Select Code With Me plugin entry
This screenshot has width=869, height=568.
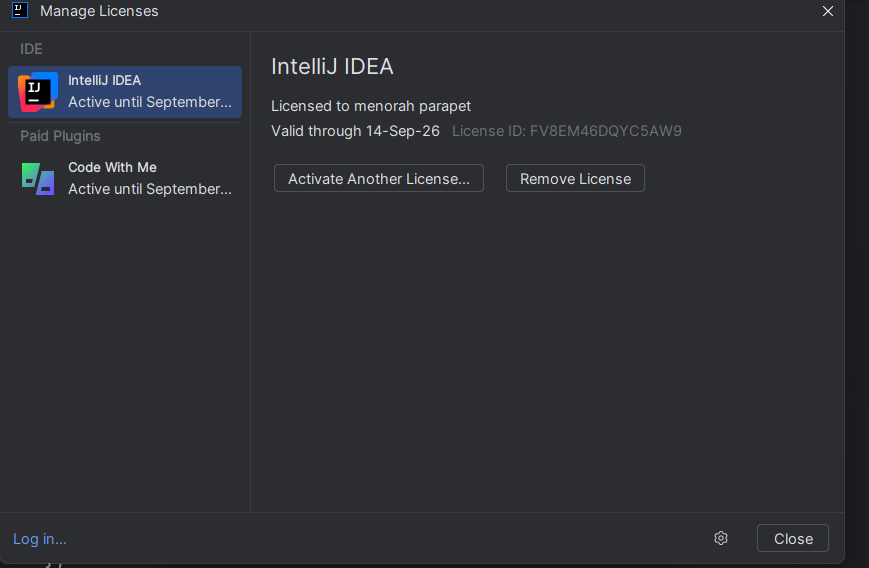pyautogui.click(x=125, y=178)
